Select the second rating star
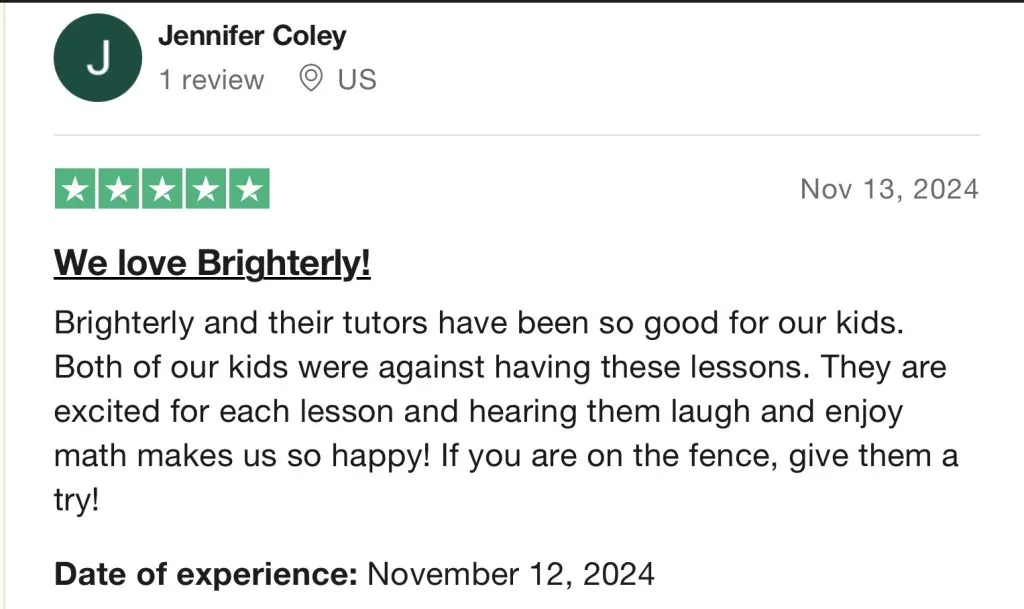Screen dimensions: 1024x609 click(119, 189)
